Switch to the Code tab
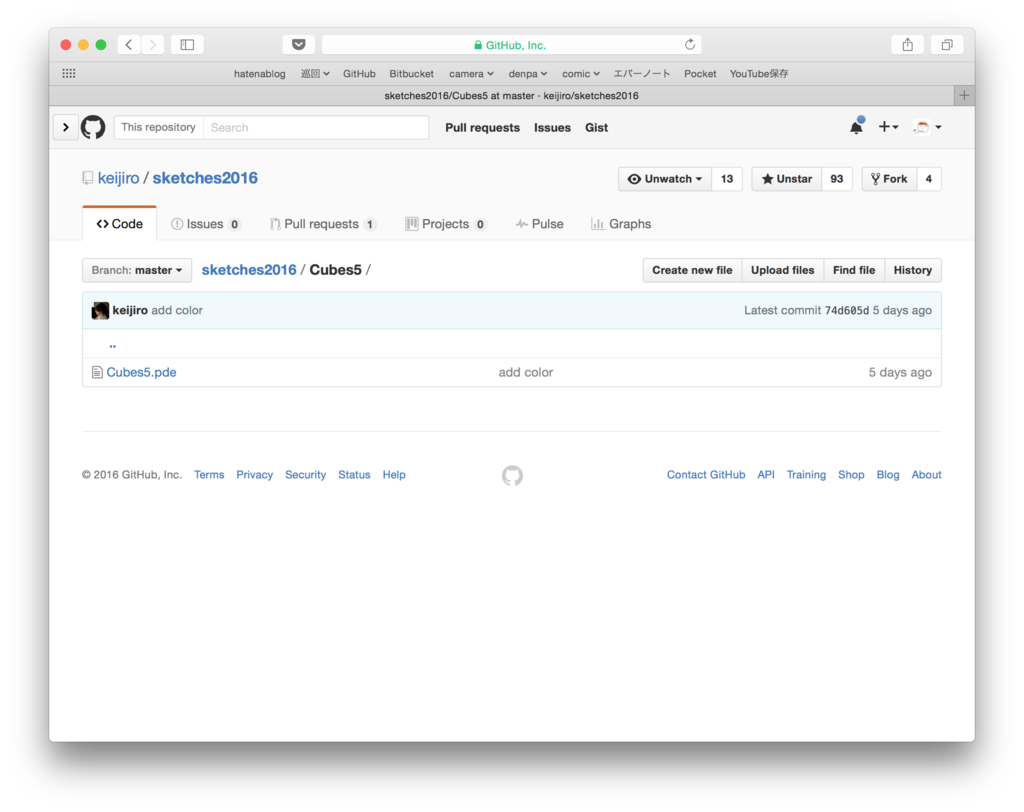The height and width of the screenshot is (812, 1024). pyautogui.click(x=120, y=223)
